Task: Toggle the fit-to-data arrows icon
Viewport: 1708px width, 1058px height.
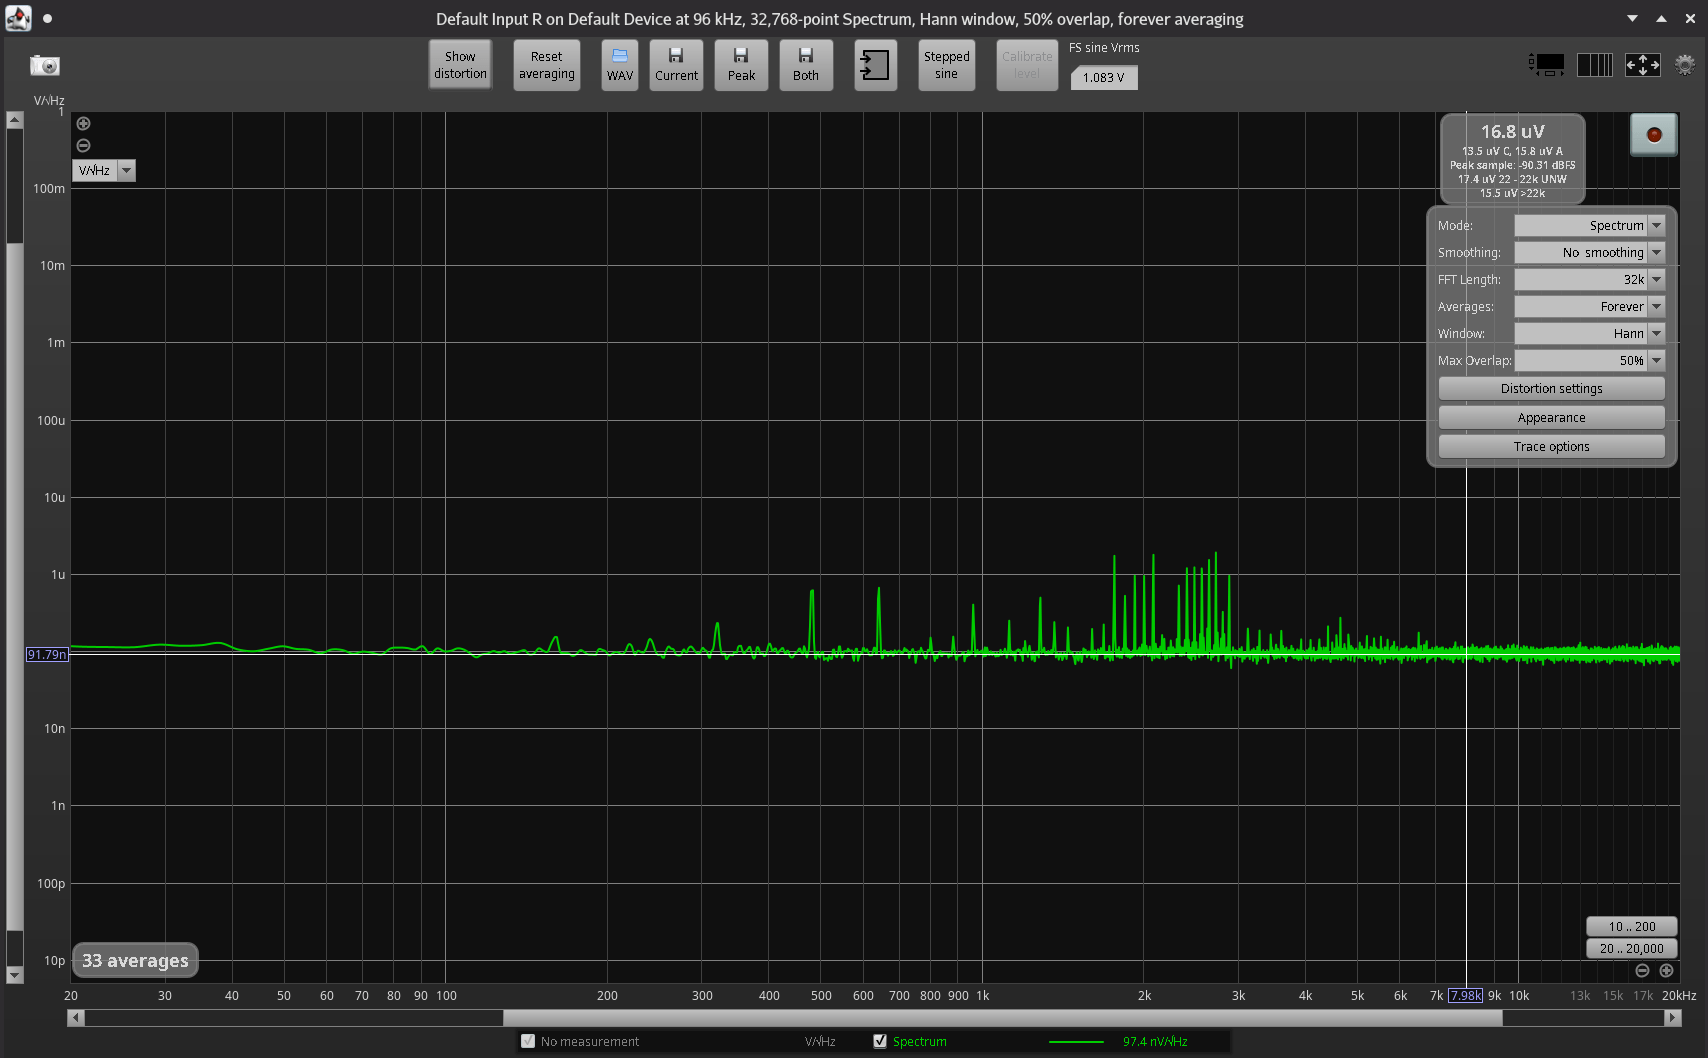Action: pyautogui.click(x=1643, y=65)
